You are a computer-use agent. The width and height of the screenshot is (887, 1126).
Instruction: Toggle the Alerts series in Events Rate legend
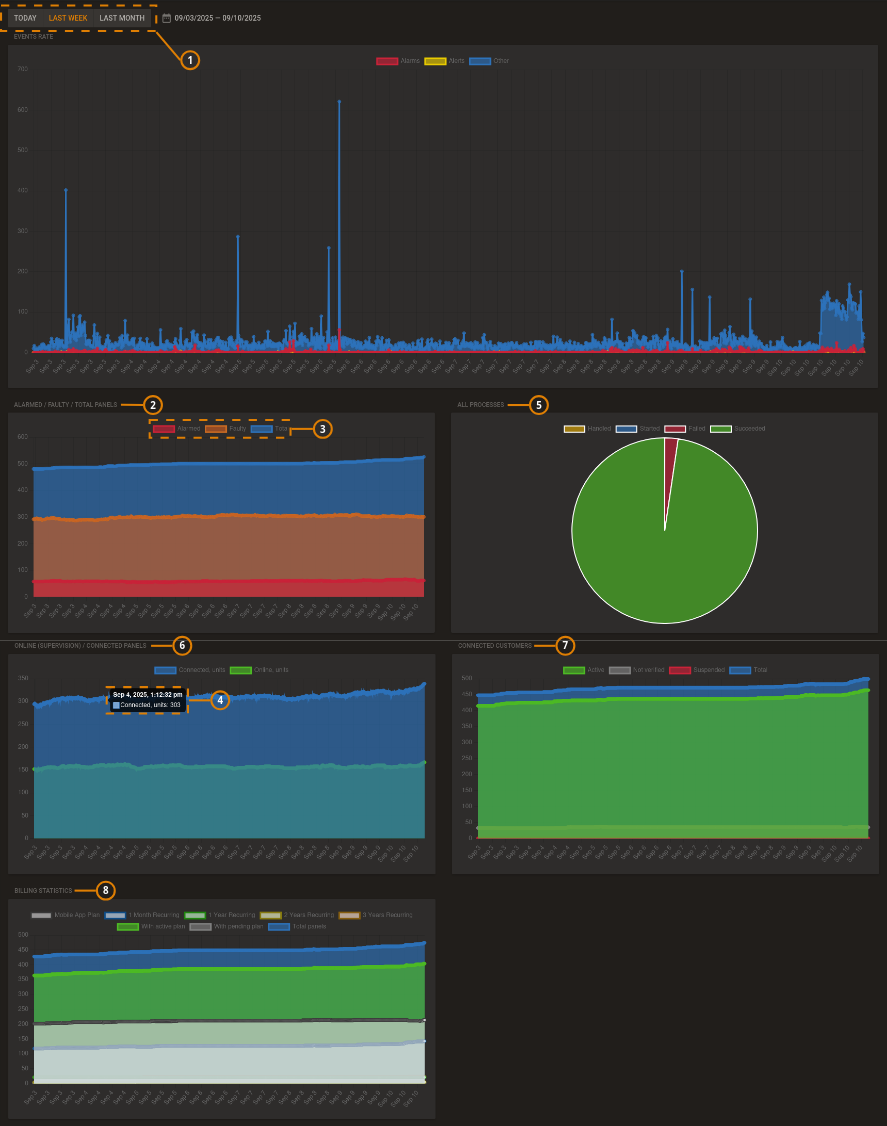(435, 60)
